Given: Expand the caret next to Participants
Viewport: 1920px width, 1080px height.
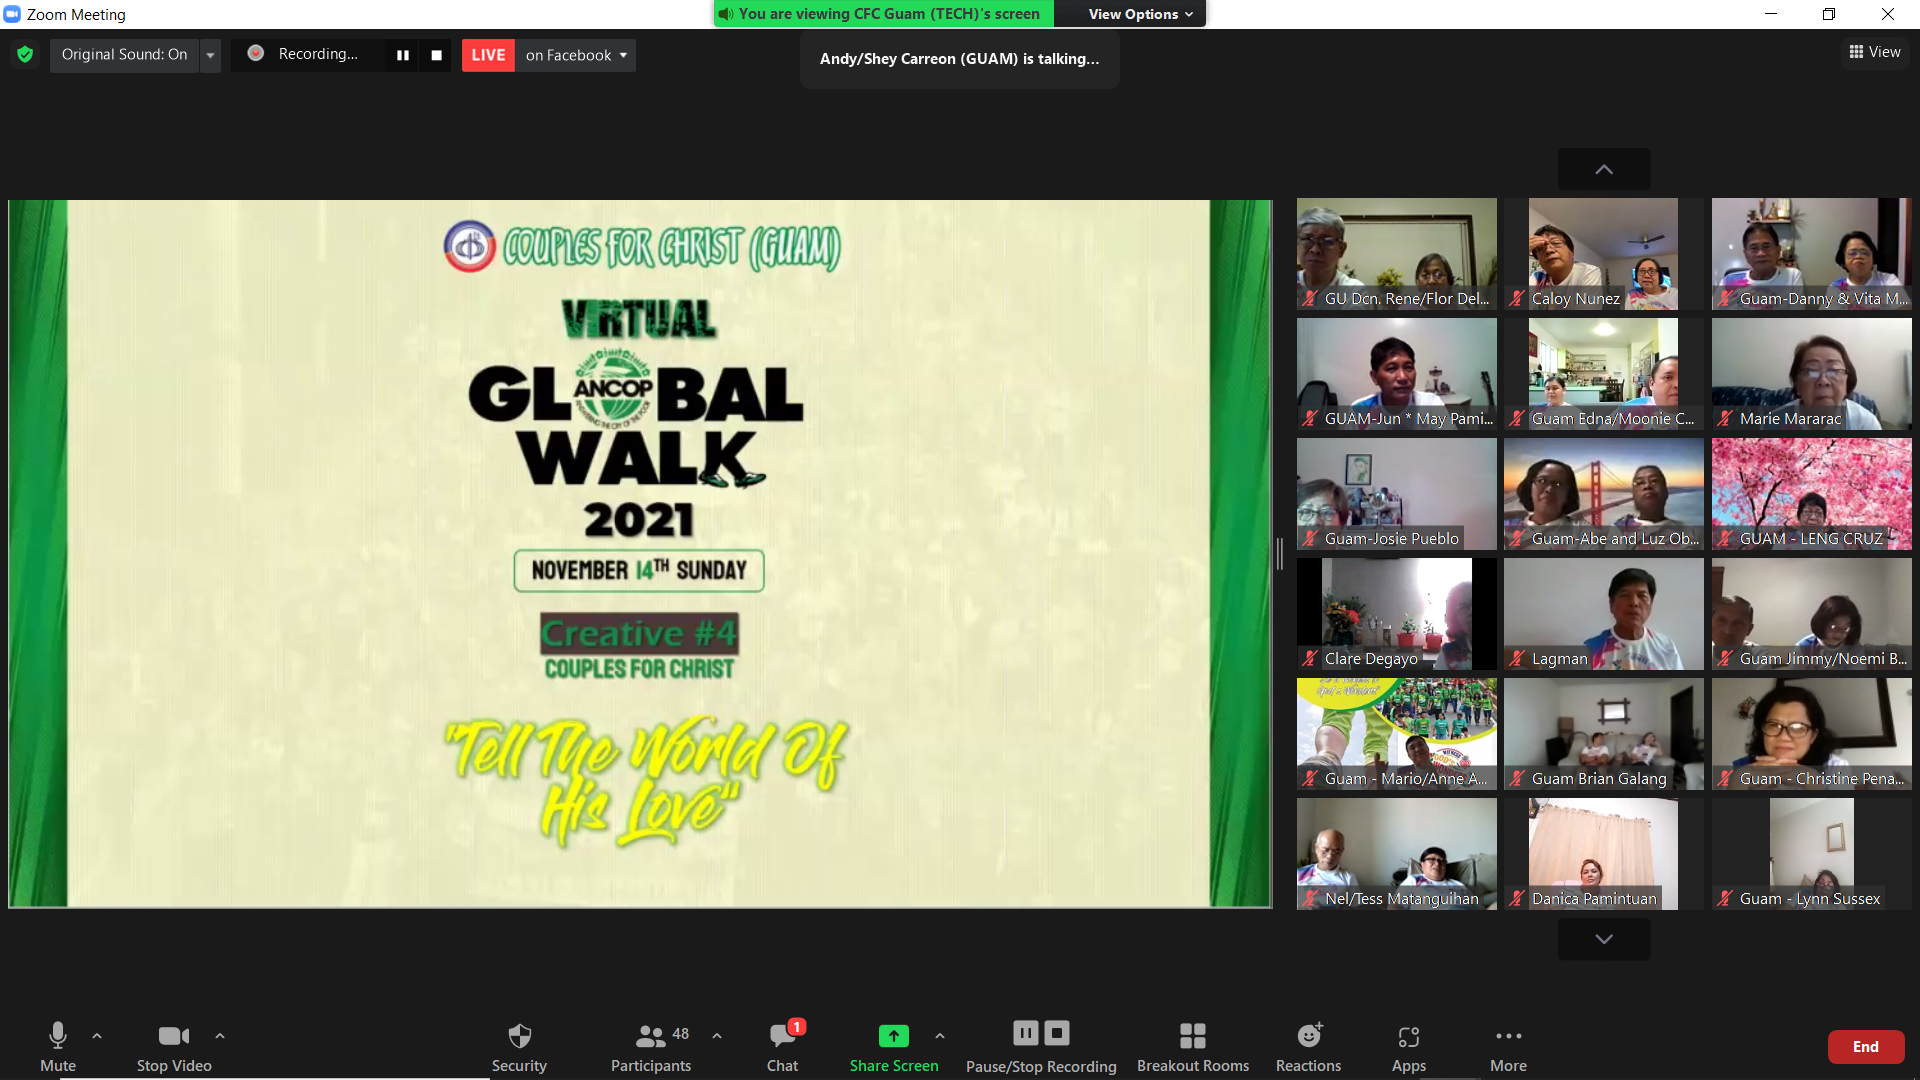Looking at the screenshot, I should 717,1036.
